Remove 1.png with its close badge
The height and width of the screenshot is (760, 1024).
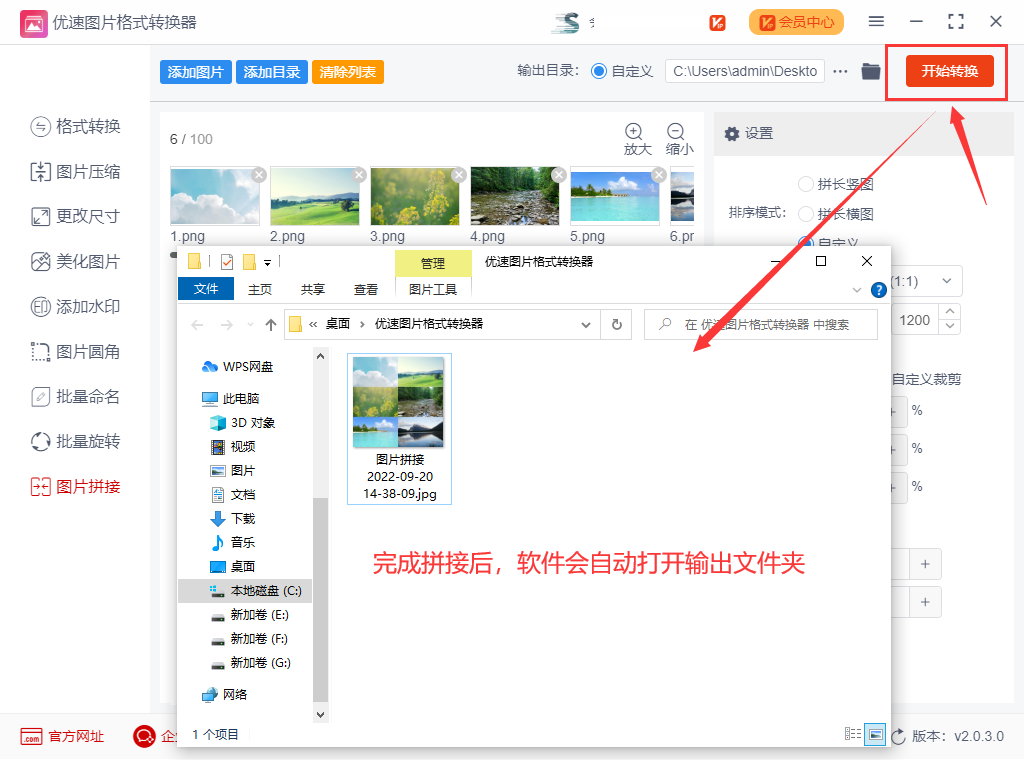tap(259, 174)
